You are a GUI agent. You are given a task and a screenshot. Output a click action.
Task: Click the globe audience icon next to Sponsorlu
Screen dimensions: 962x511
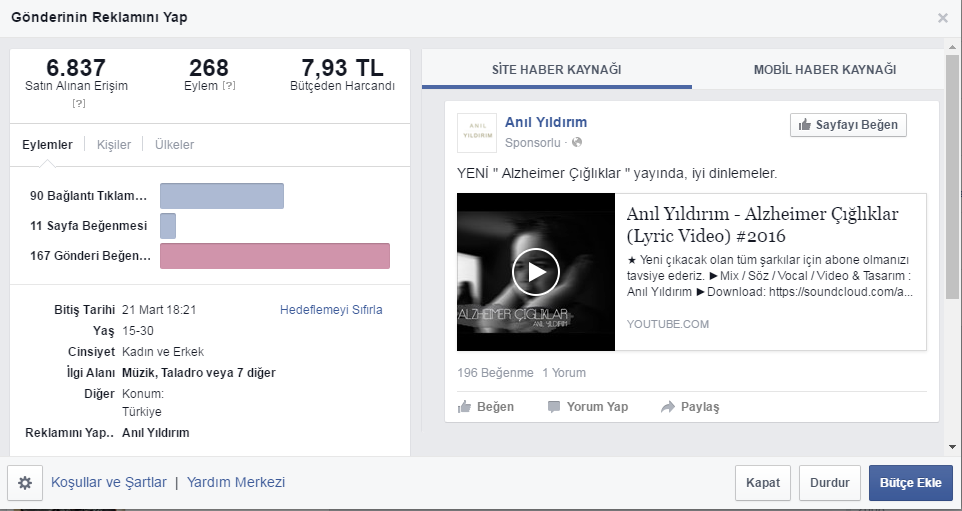[x=577, y=143]
